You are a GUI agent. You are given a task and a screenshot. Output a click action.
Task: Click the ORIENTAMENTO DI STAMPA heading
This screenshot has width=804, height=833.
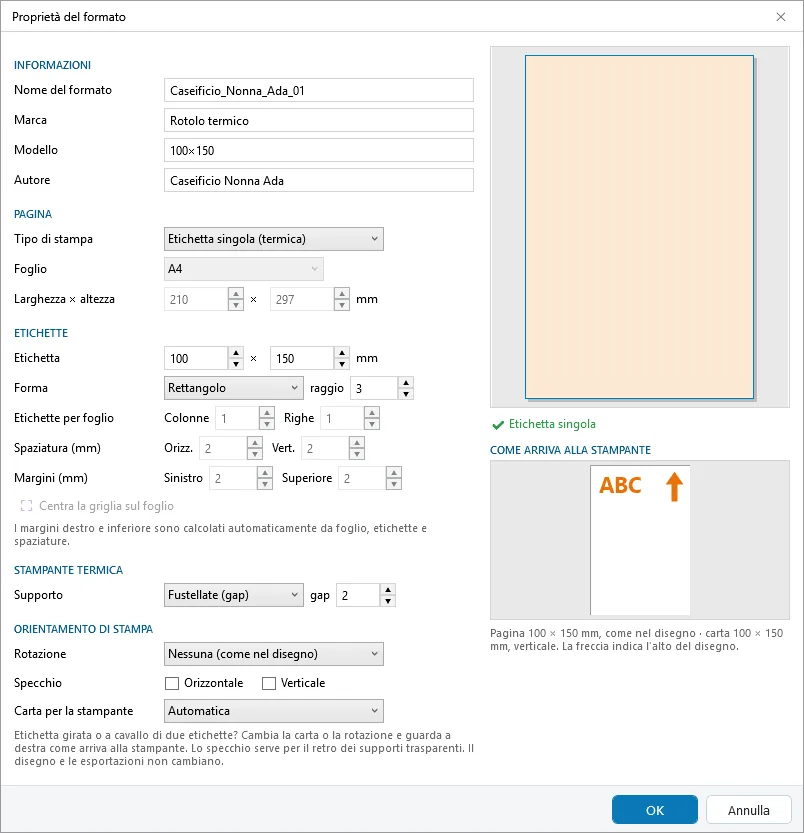pos(83,629)
